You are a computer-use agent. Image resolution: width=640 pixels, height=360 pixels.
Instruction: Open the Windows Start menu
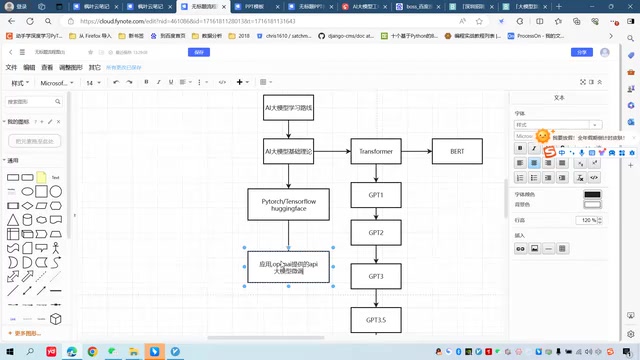[x=10, y=351]
